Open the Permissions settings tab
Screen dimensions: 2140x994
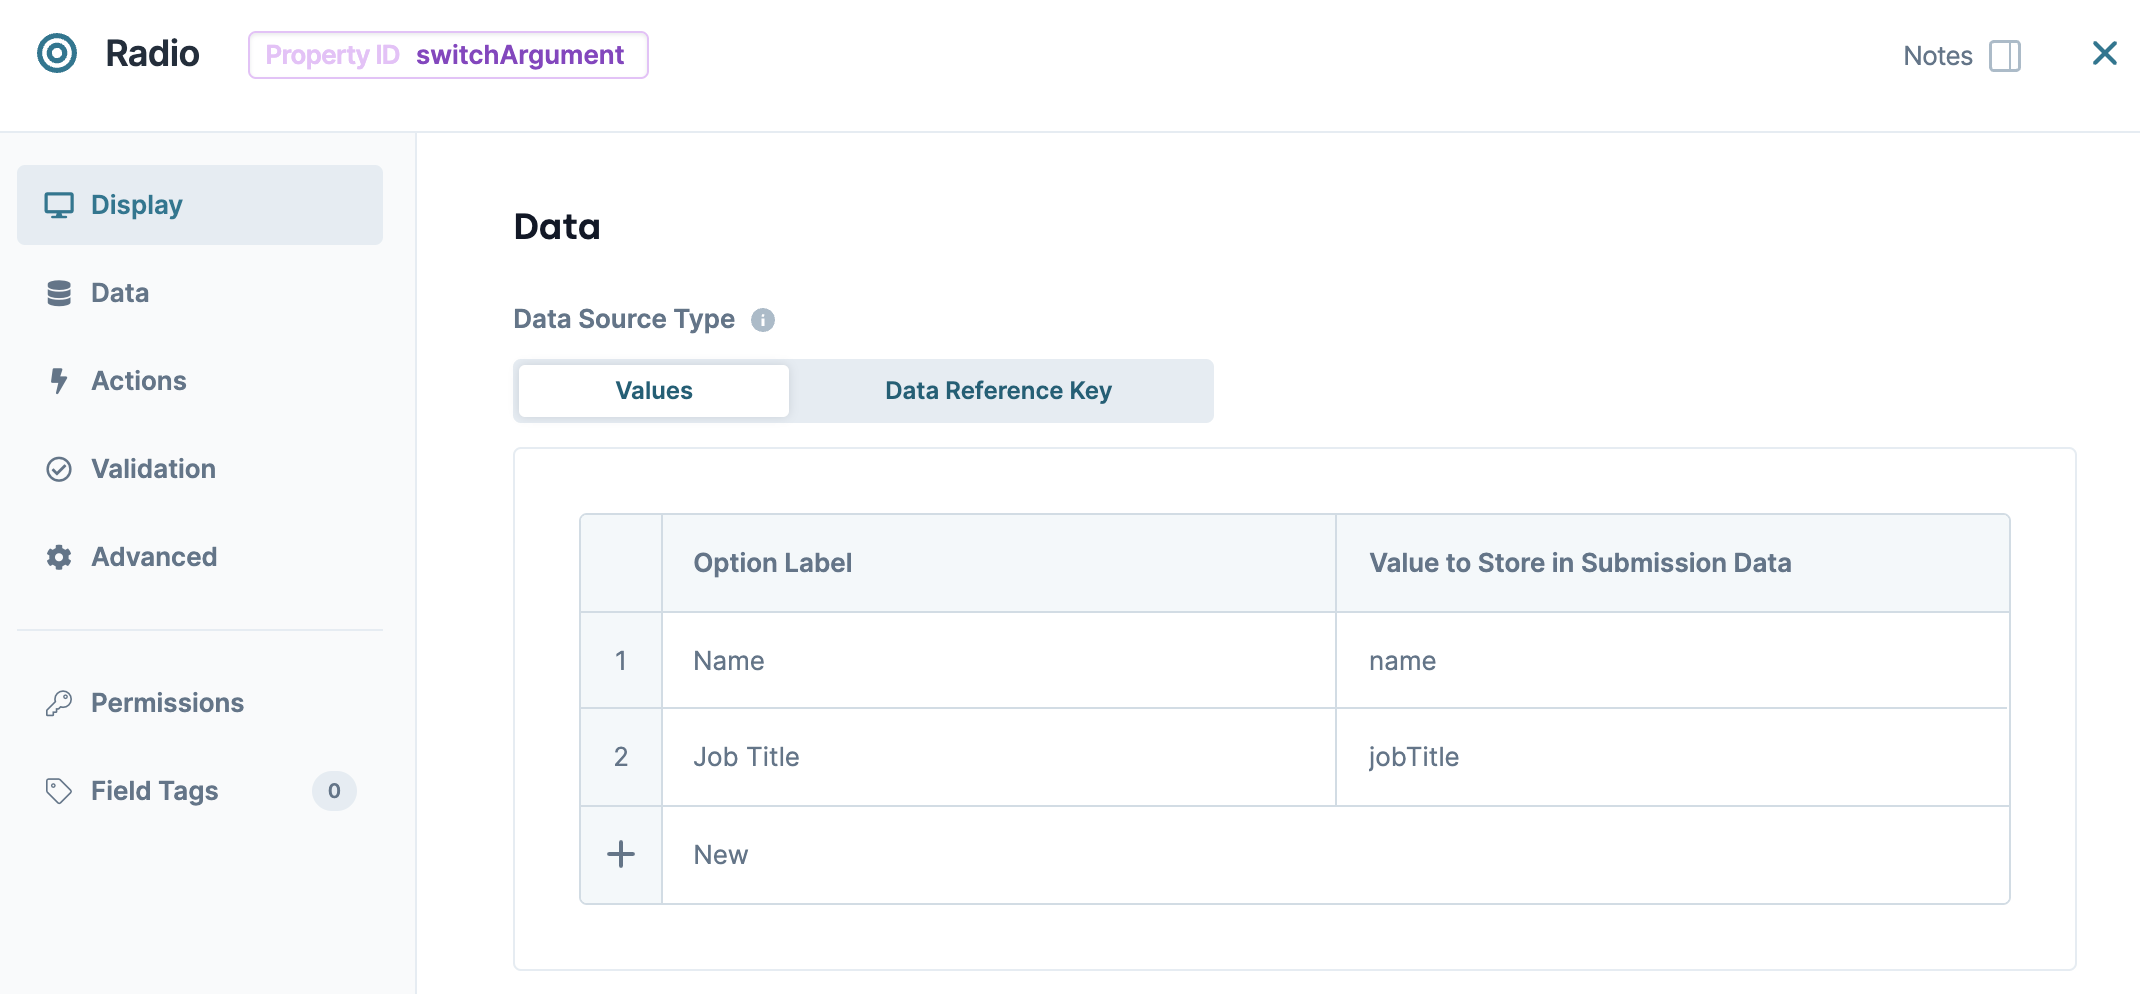(x=200, y=703)
